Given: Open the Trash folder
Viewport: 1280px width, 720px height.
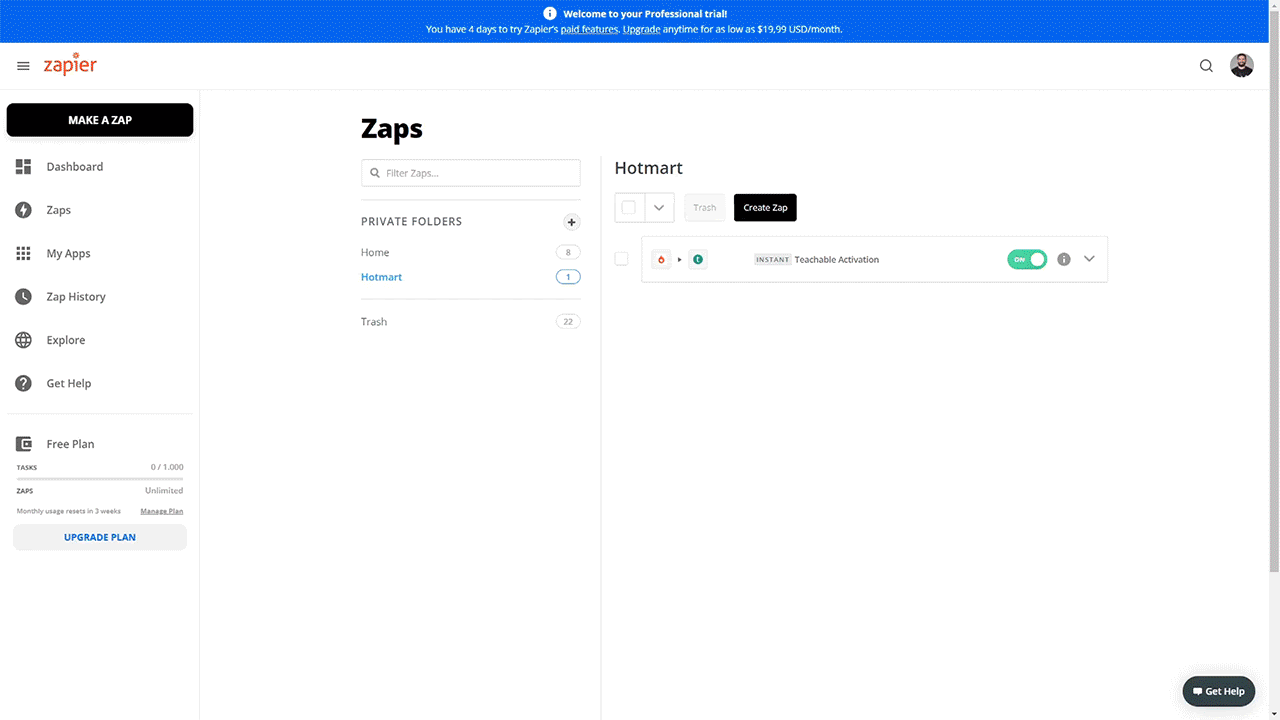Looking at the screenshot, I should coord(374,322).
